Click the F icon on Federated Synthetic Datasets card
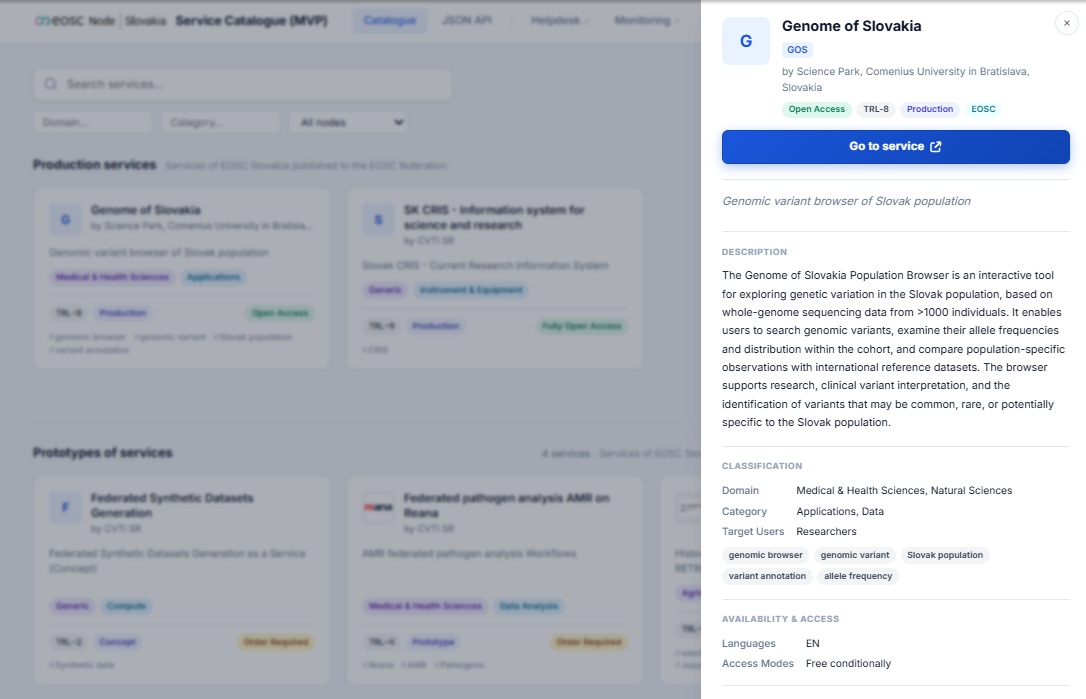This screenshot has width=1086, height=699. tap(66, 507)
